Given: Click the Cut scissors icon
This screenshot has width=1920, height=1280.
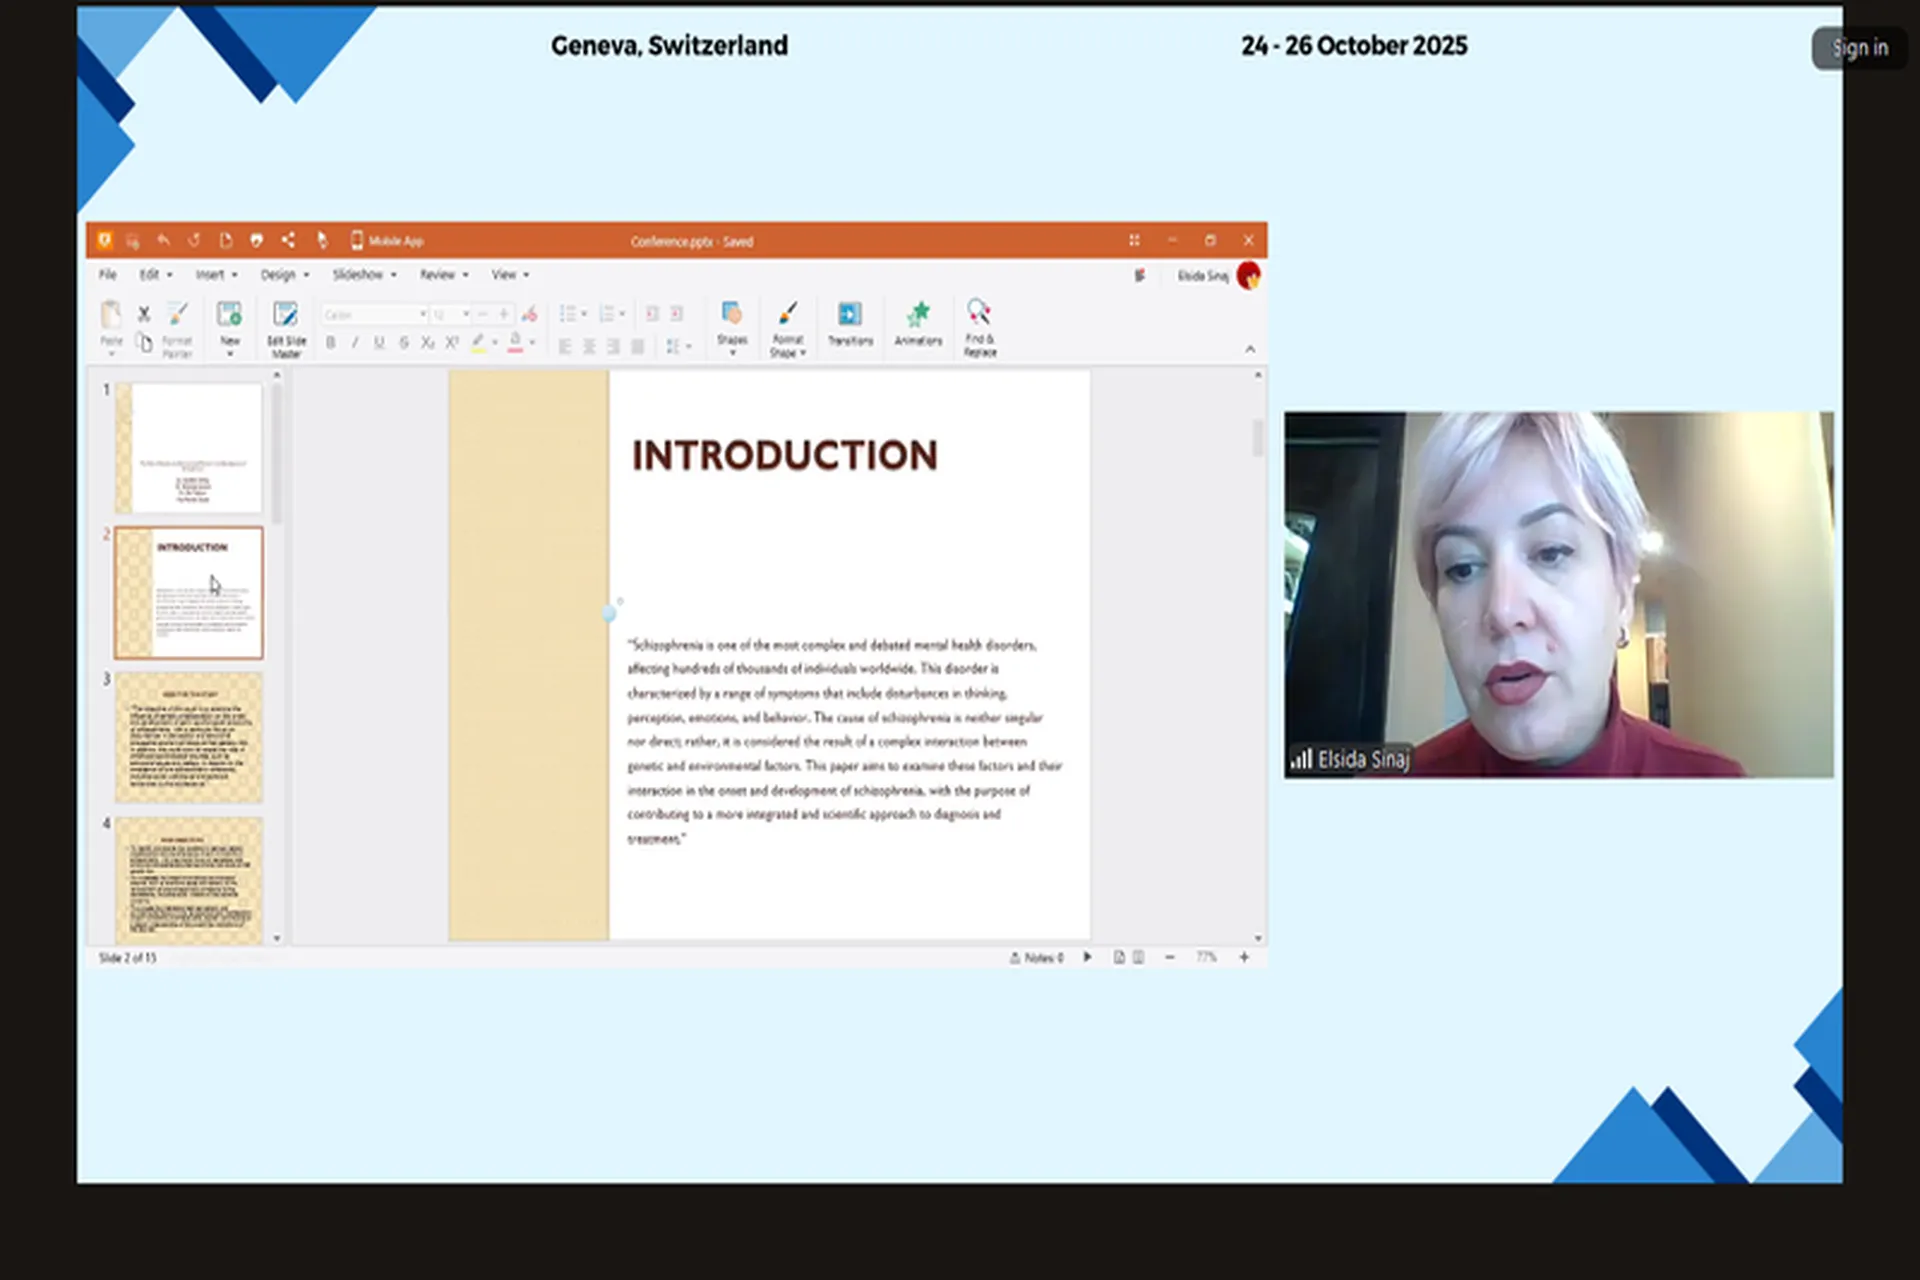Looking at the screenshot, I should click(144, 314).
